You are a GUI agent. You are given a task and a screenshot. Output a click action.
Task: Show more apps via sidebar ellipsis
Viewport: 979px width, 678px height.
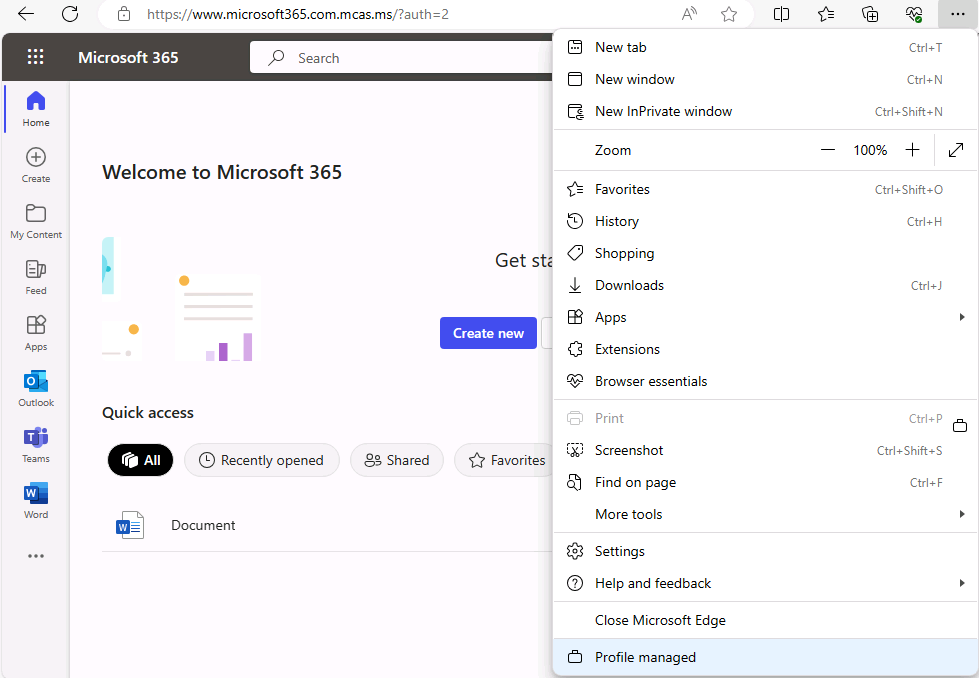click(36, 556)
